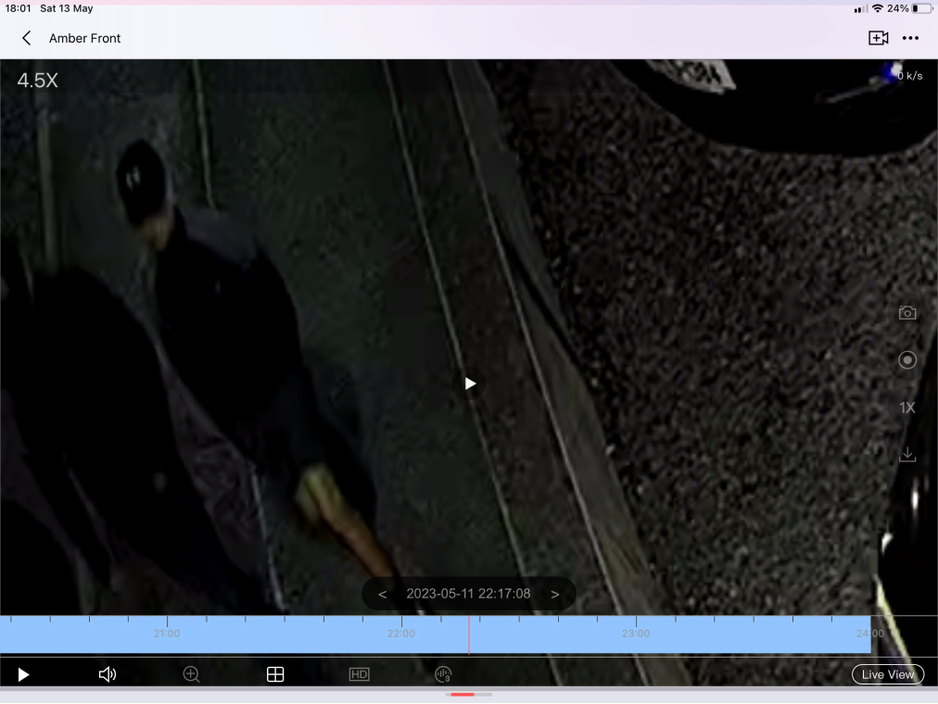Viewport: 938px width, 704px height.
Task: Tap the battery 24% status indicator
Action: tap(909, 8)
